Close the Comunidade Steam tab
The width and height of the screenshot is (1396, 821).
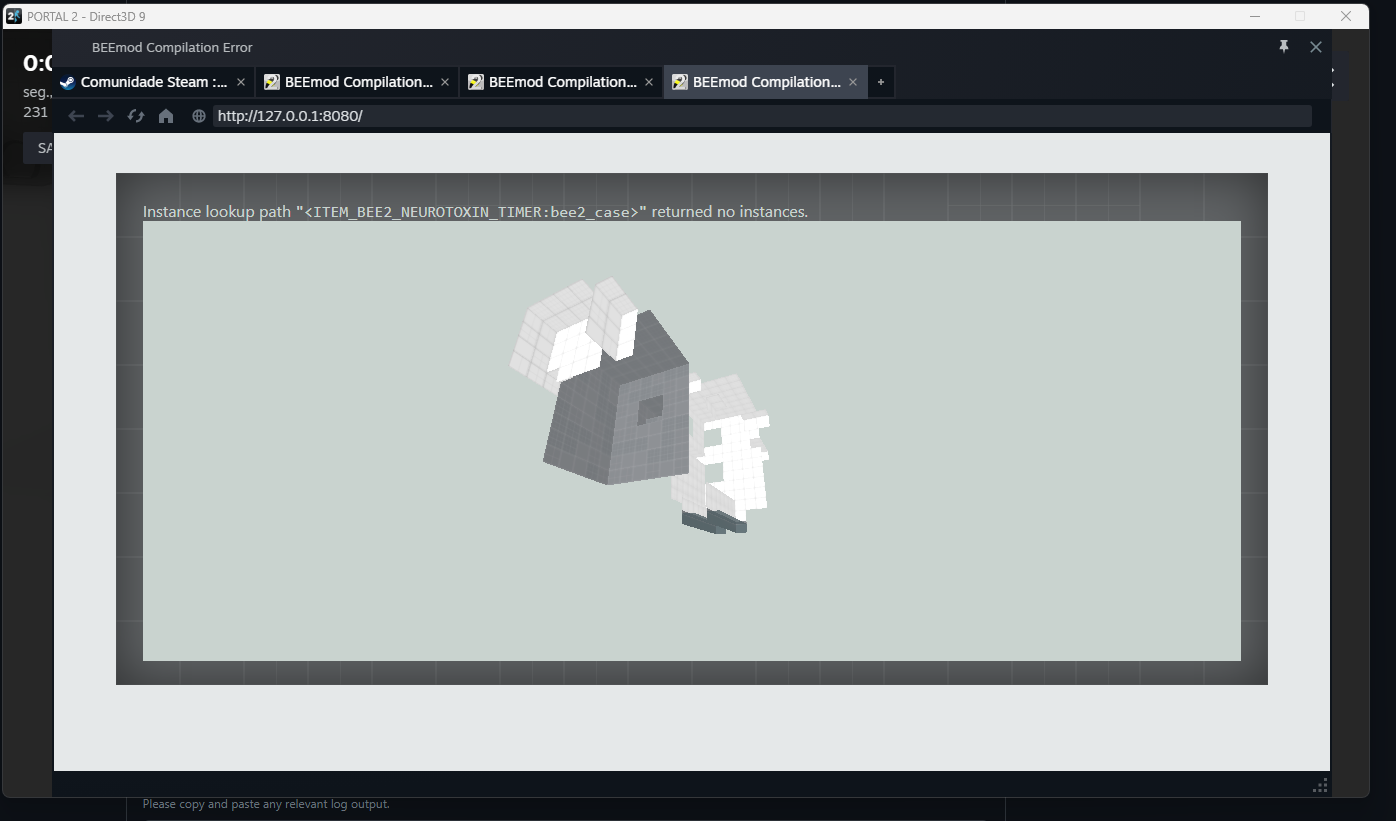click(240, 82)
